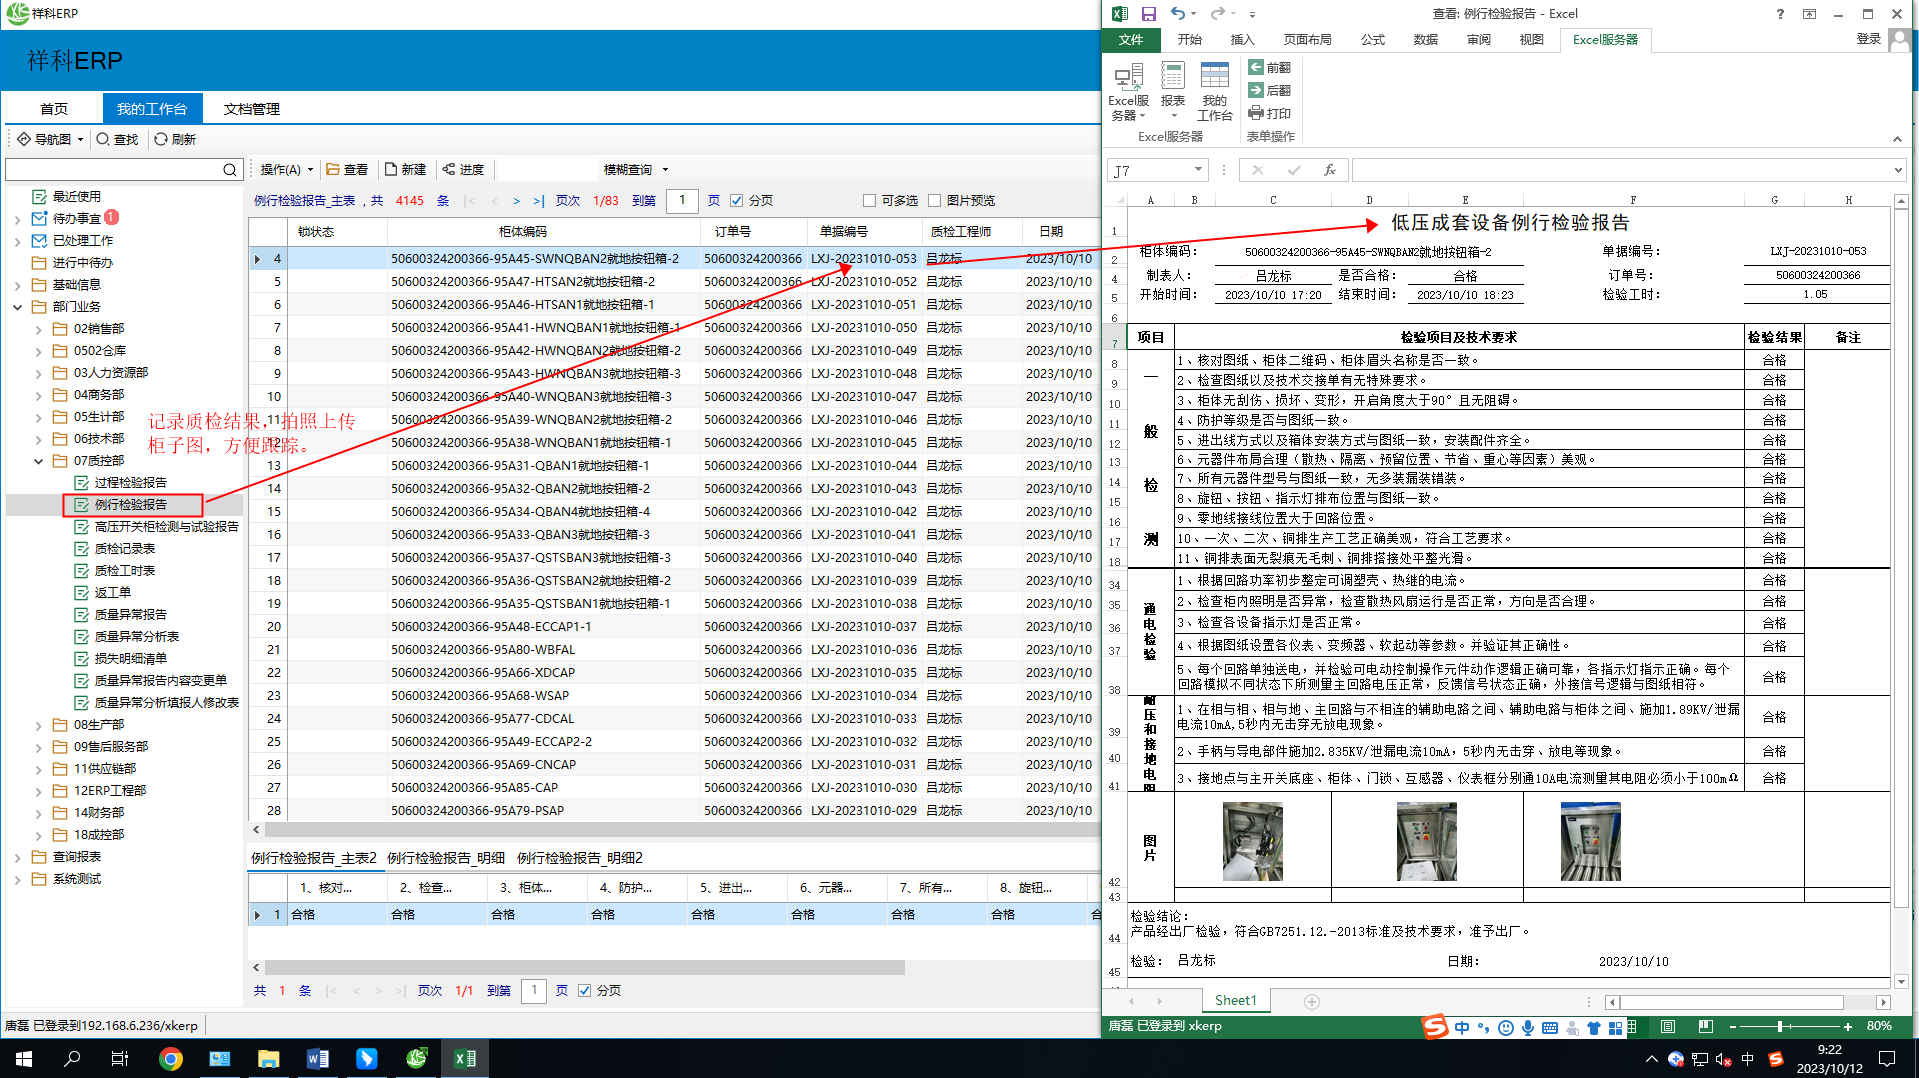
Task: Select 质量异常报告 in the navigation tree
Action: coord(130,614)
